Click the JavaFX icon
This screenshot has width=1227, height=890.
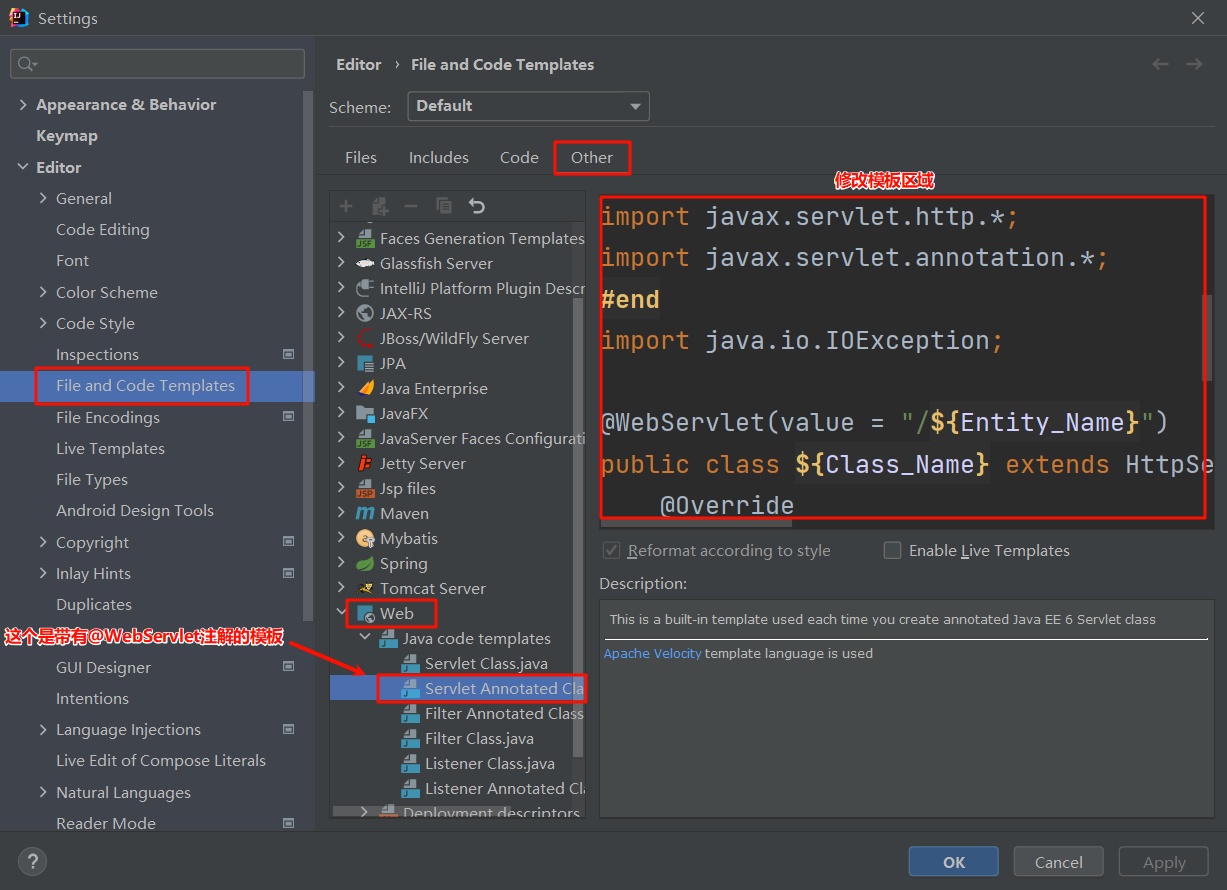pos(365,413)
